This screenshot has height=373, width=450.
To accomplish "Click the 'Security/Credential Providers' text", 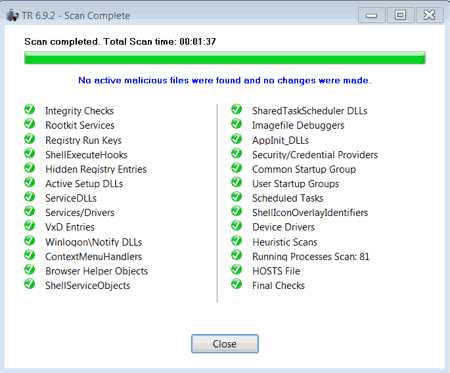I will pos(315,155).
